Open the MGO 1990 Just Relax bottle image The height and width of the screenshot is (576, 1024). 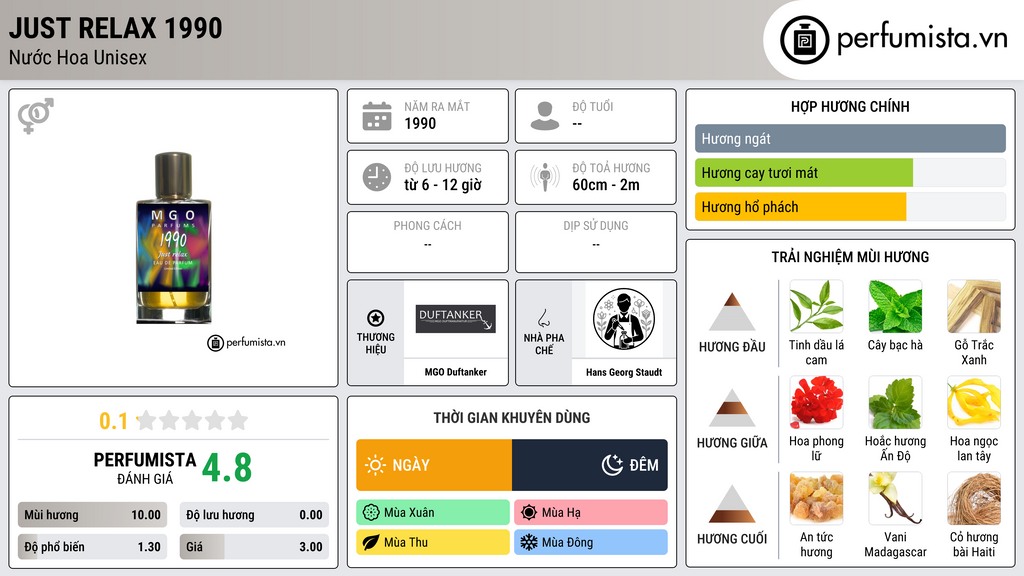click(x=174, y=238)
